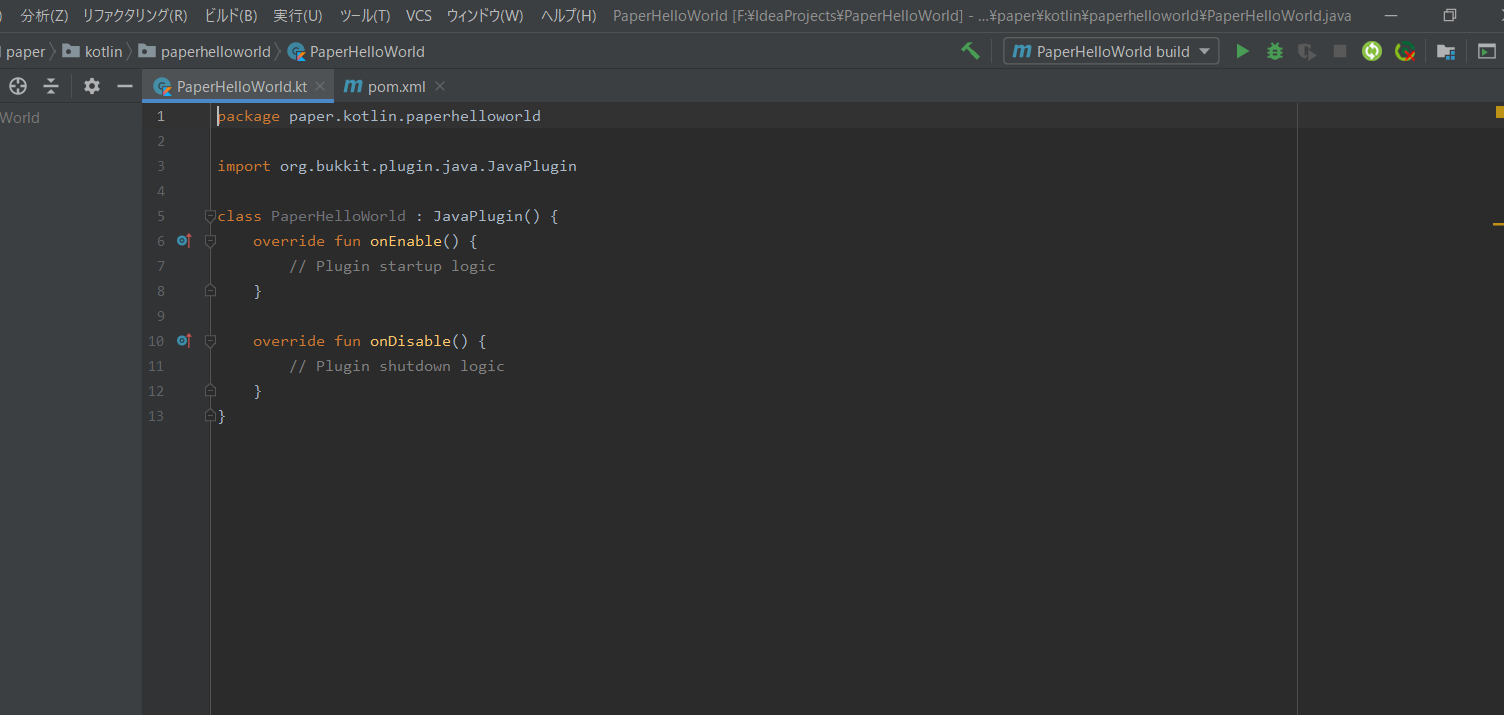
Task: Click line number 9 in gutter
Action: (160, 316)
